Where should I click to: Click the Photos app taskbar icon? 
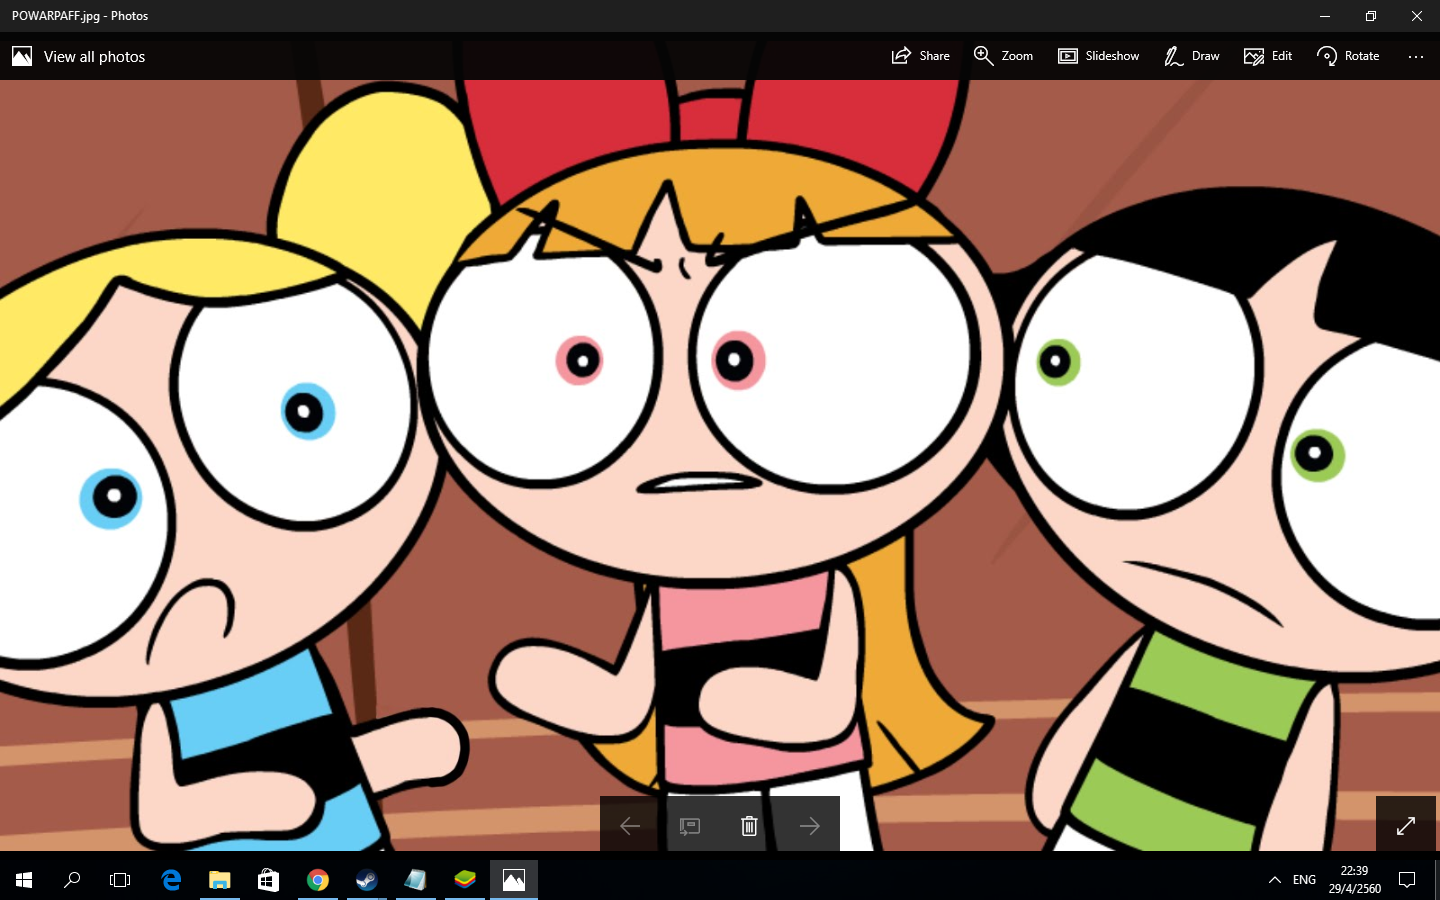click(514, 880)
